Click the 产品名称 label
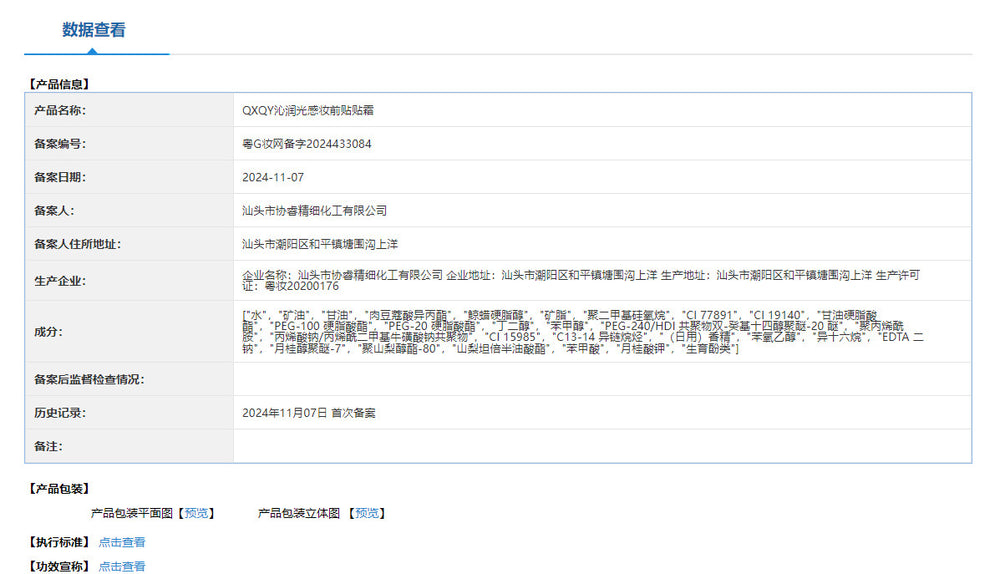 60,110
